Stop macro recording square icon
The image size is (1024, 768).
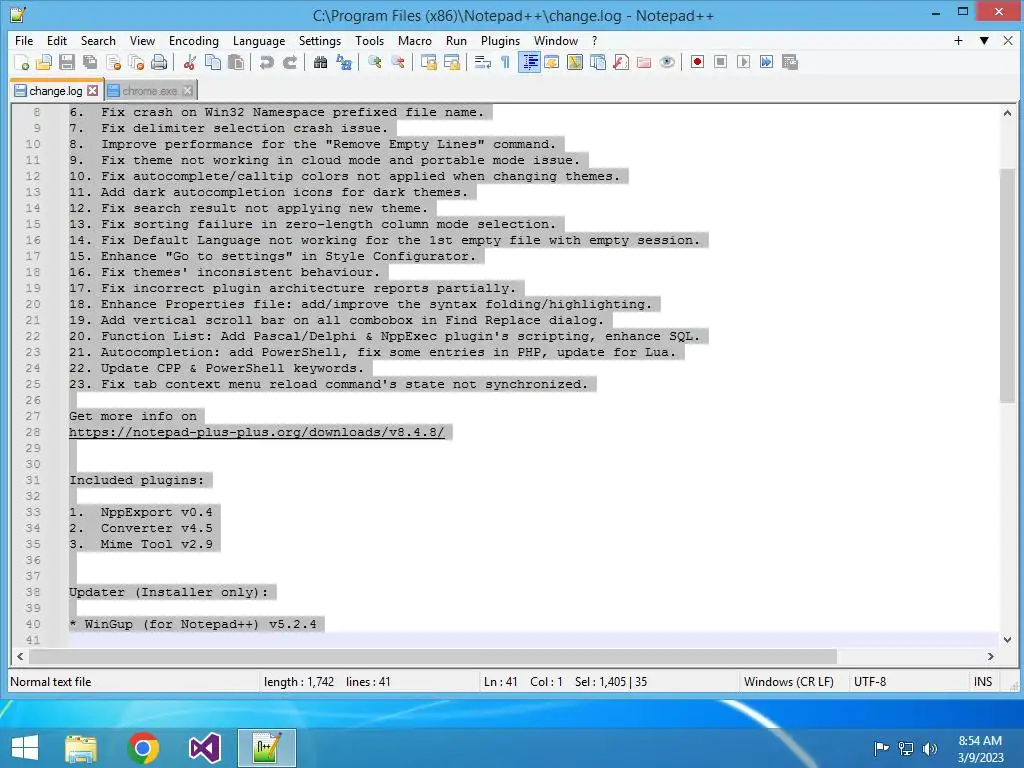[720, 62]
